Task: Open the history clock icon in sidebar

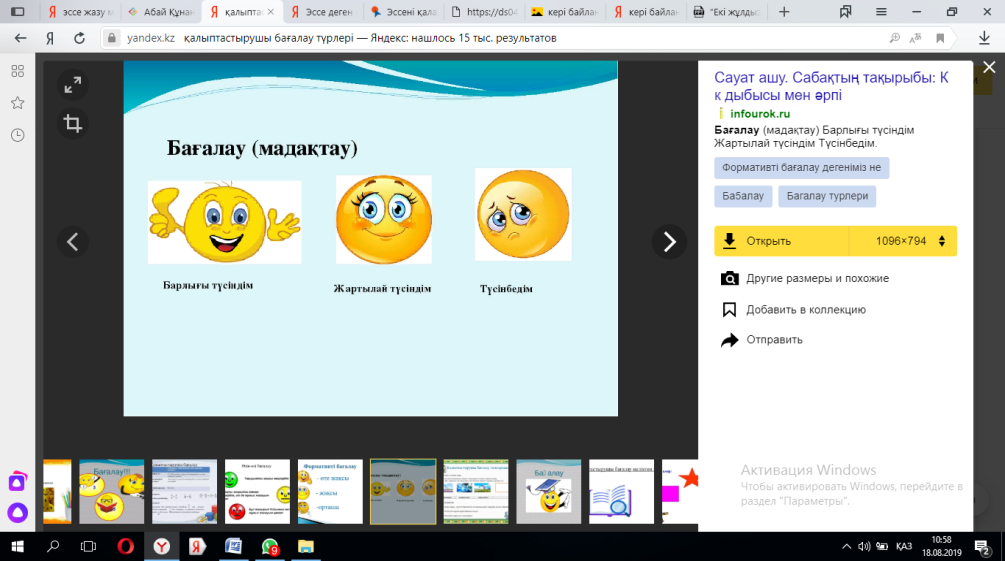Action: [x=17, y=135]
